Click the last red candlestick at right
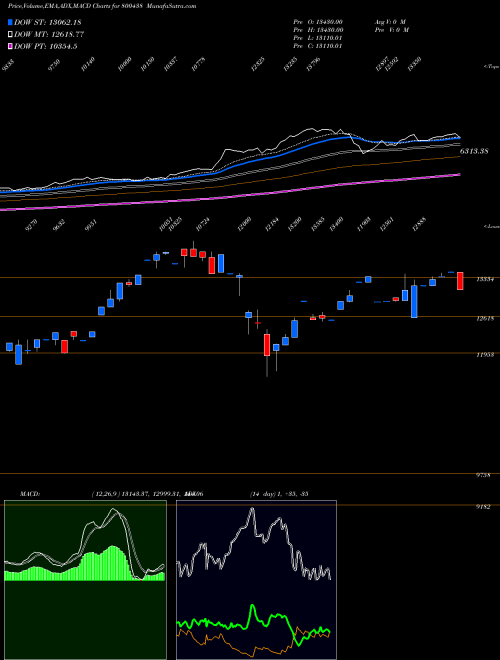Screen dimensions: 500x660 point(460,281)
